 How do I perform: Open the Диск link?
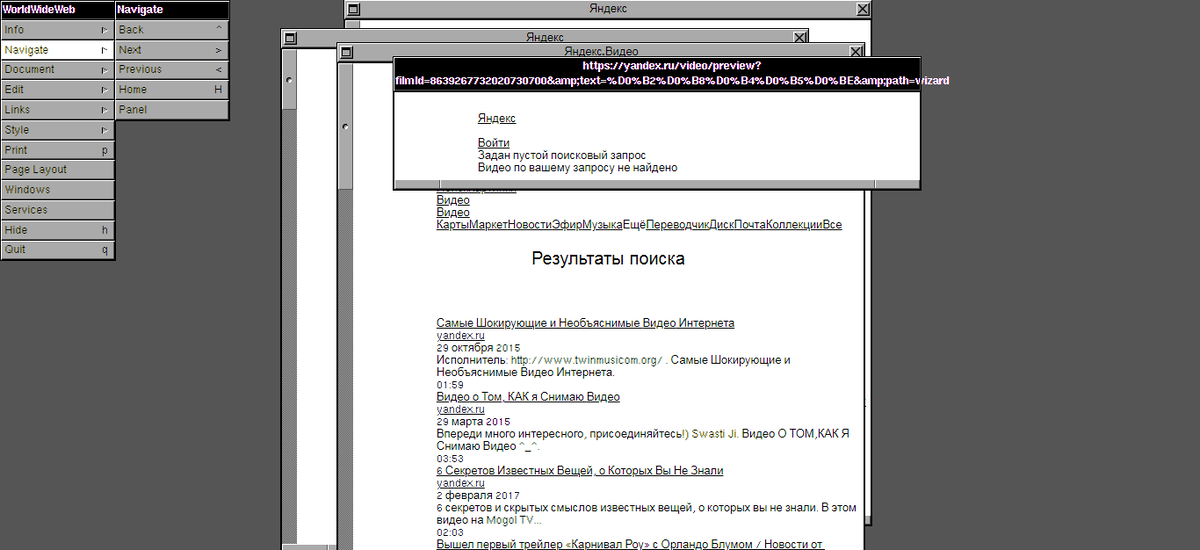721,225
